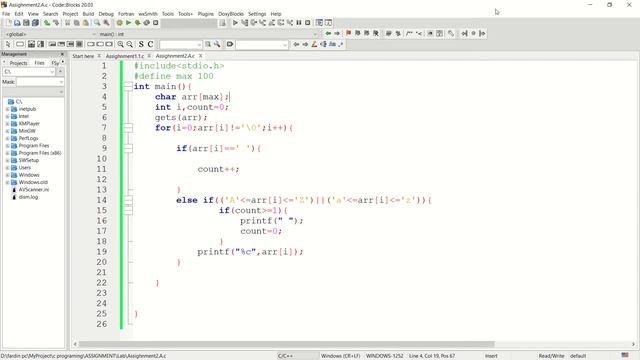Save the current file via toolbar icon
Screen dimensions: 640x360
pyautogui.click(x=26, y=23)
